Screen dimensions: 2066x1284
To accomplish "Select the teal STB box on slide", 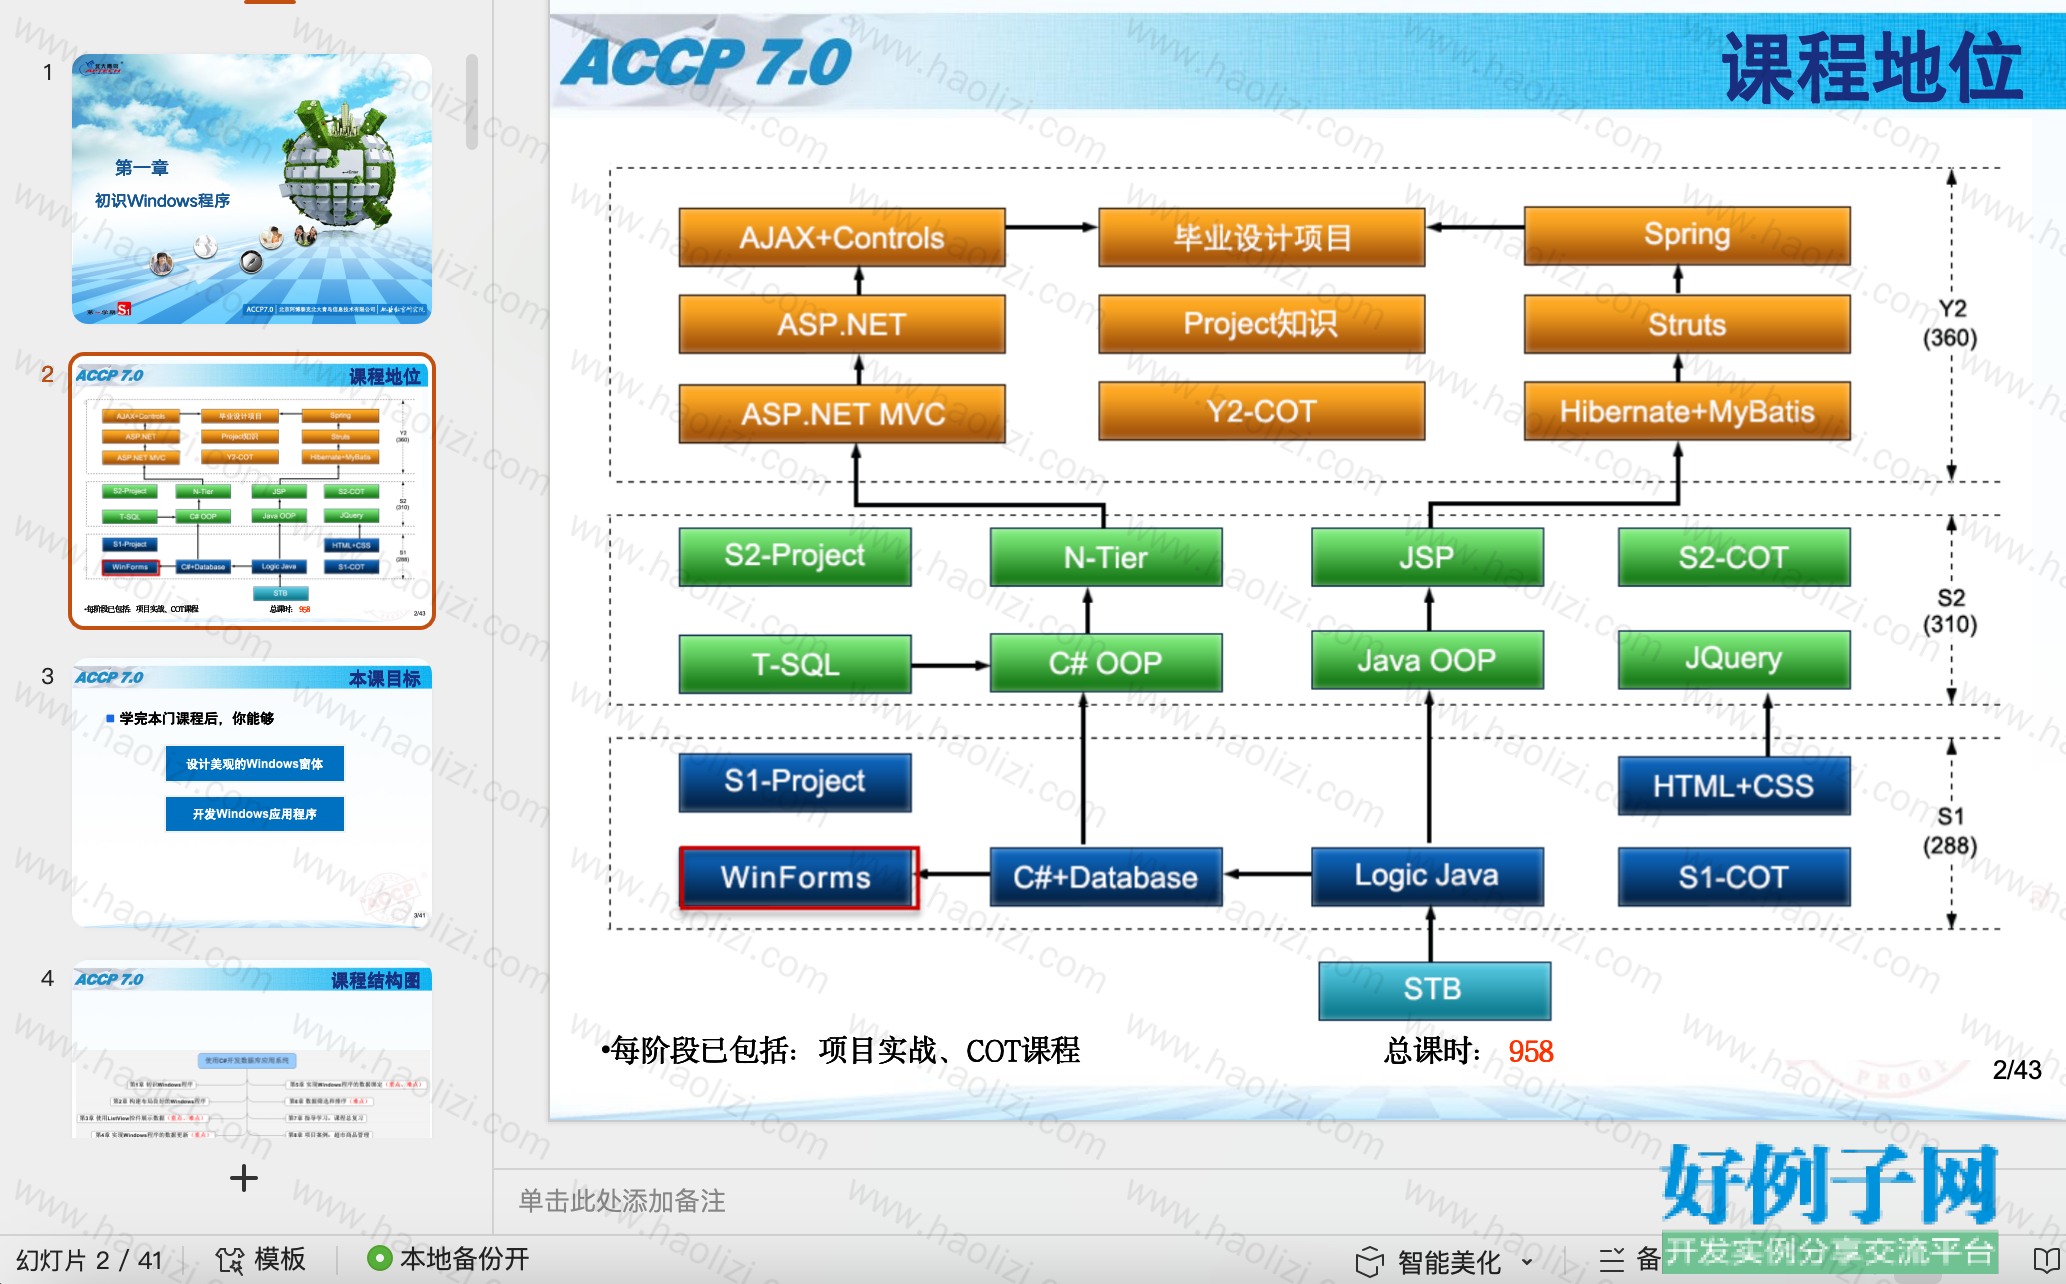I will click(1434, 990).
